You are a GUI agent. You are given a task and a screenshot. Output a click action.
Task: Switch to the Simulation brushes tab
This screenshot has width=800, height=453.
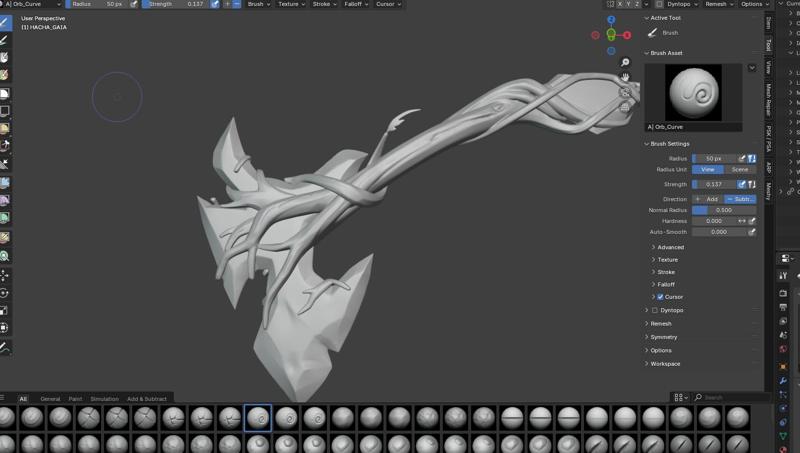pos(105,399)
